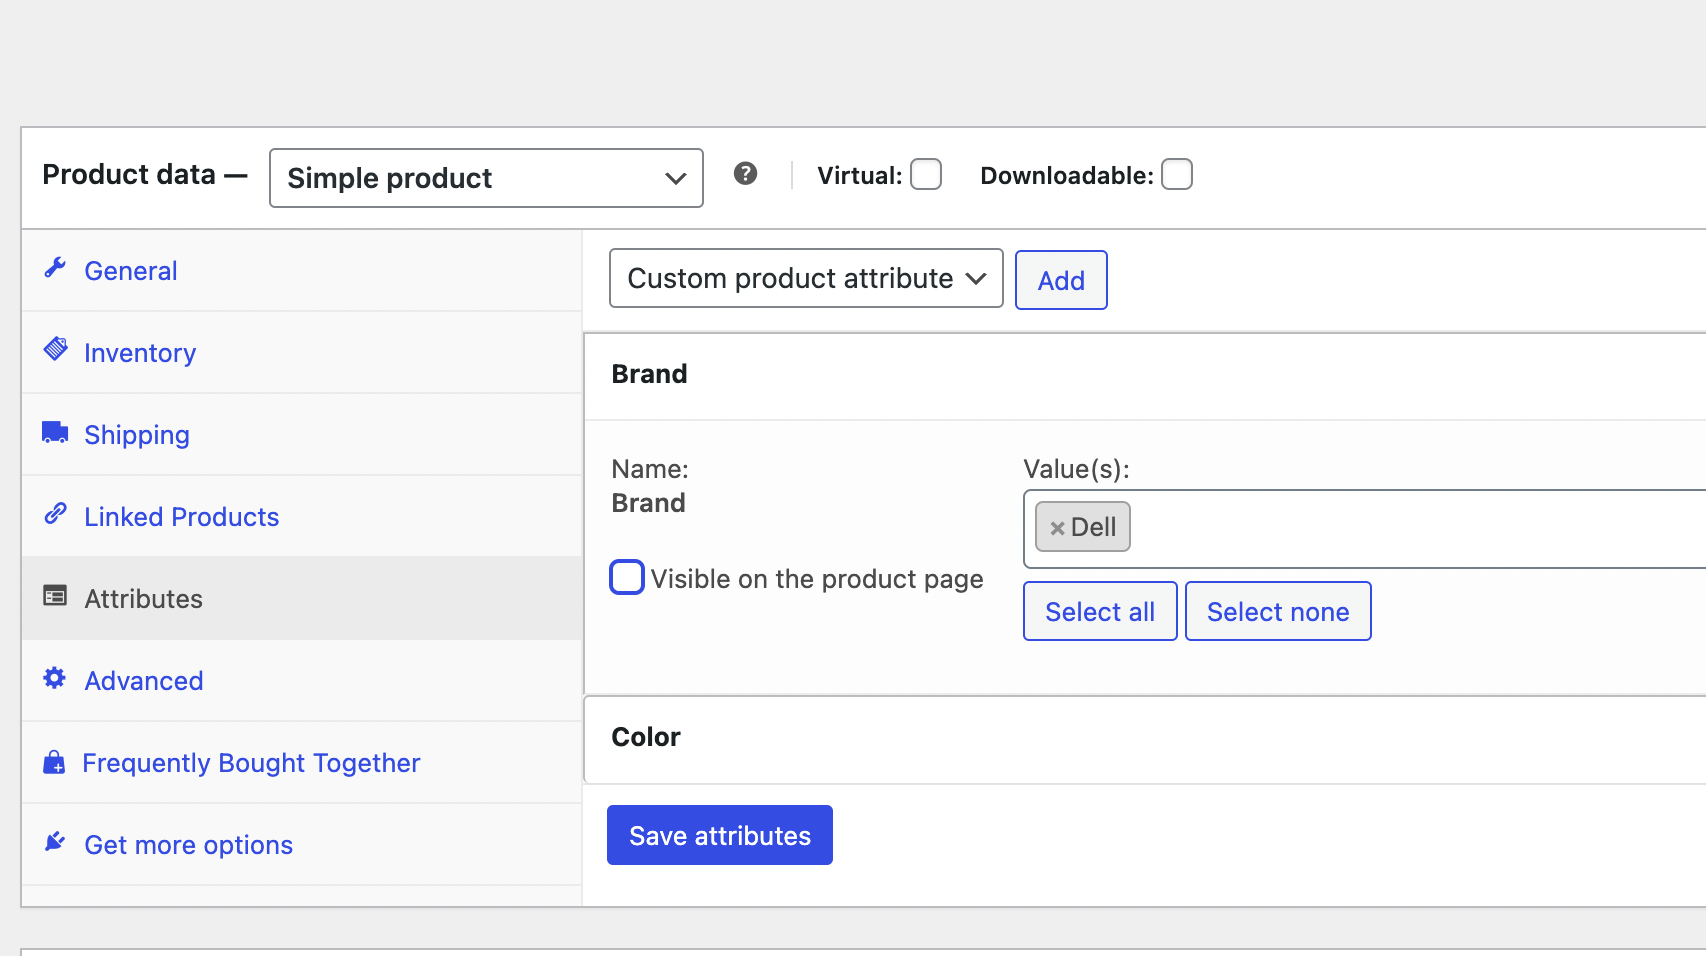Toggle Visible on the product page
Viewport: 1706px width, 956px height.
click(627, 577)
